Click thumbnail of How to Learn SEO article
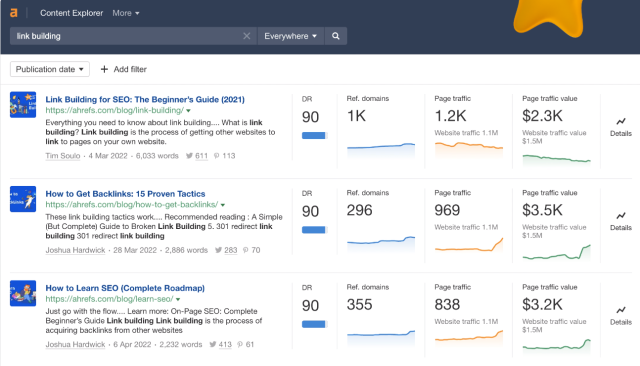 [x=23, y=293]
